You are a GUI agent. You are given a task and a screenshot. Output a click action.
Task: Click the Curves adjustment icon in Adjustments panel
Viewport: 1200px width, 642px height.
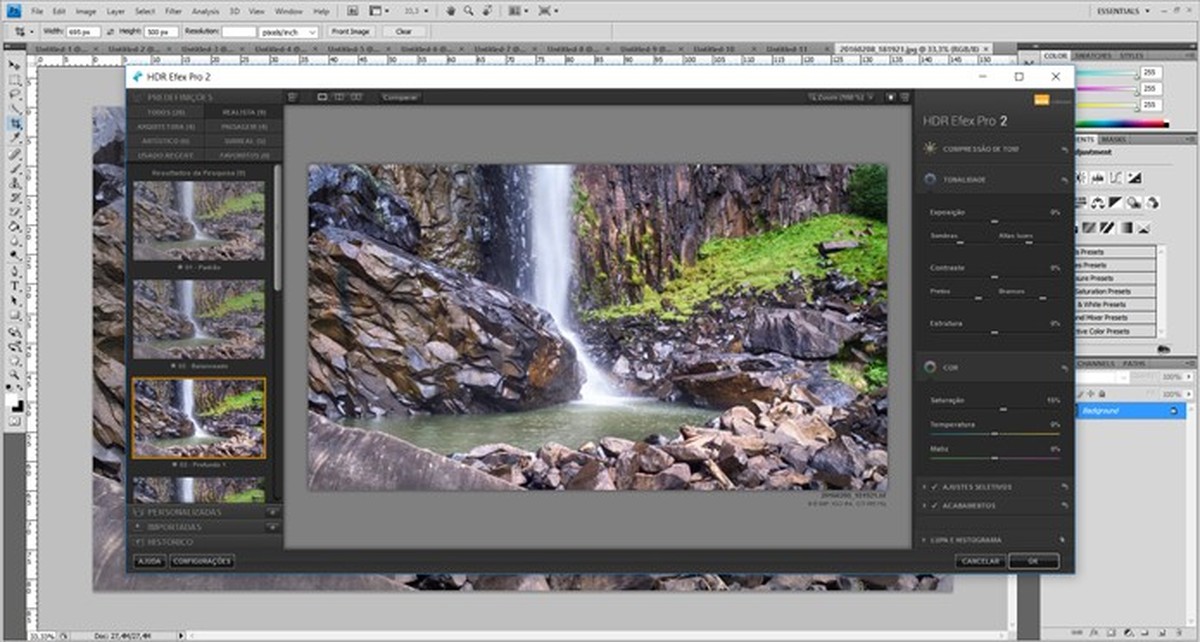pos(1115,177)
